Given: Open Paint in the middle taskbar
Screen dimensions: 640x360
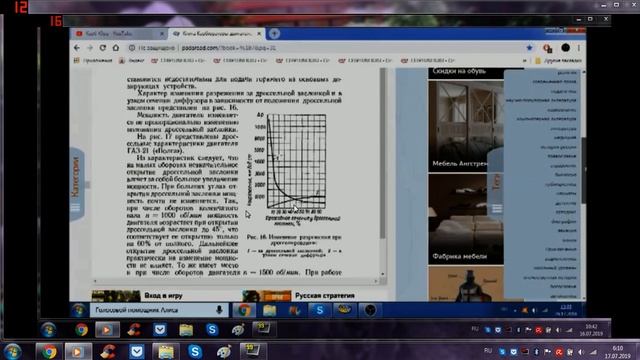Looking at the screenshot, I should point(238,329).
